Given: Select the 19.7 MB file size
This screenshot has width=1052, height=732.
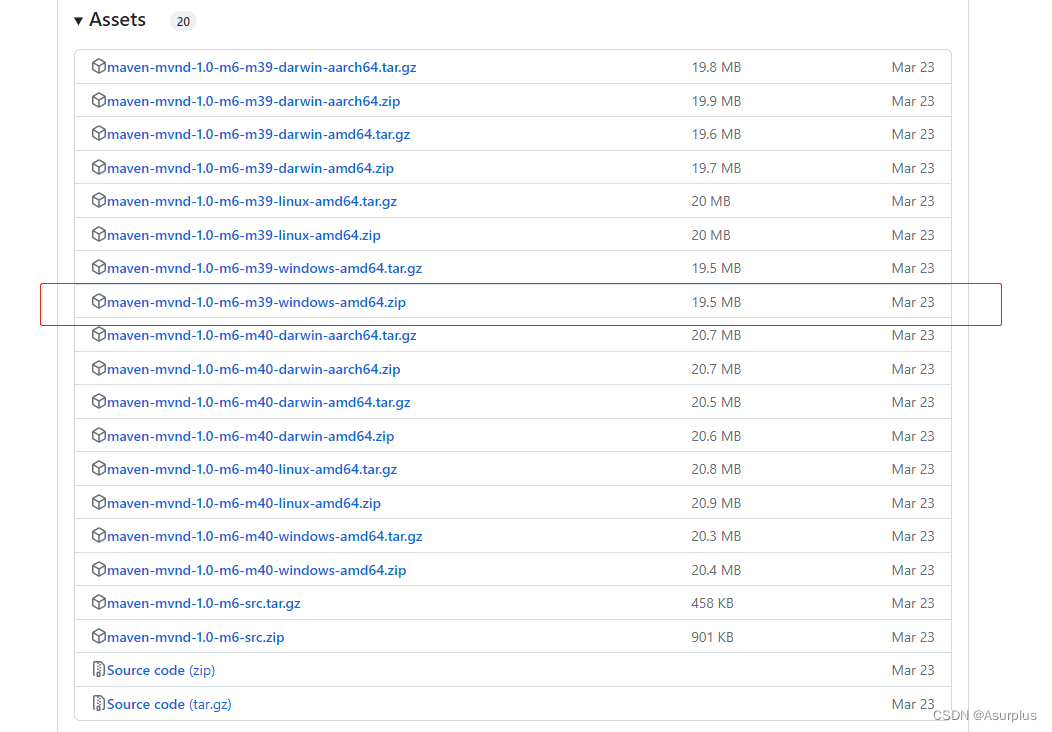Looking at the screenshot, I should 716,168.
